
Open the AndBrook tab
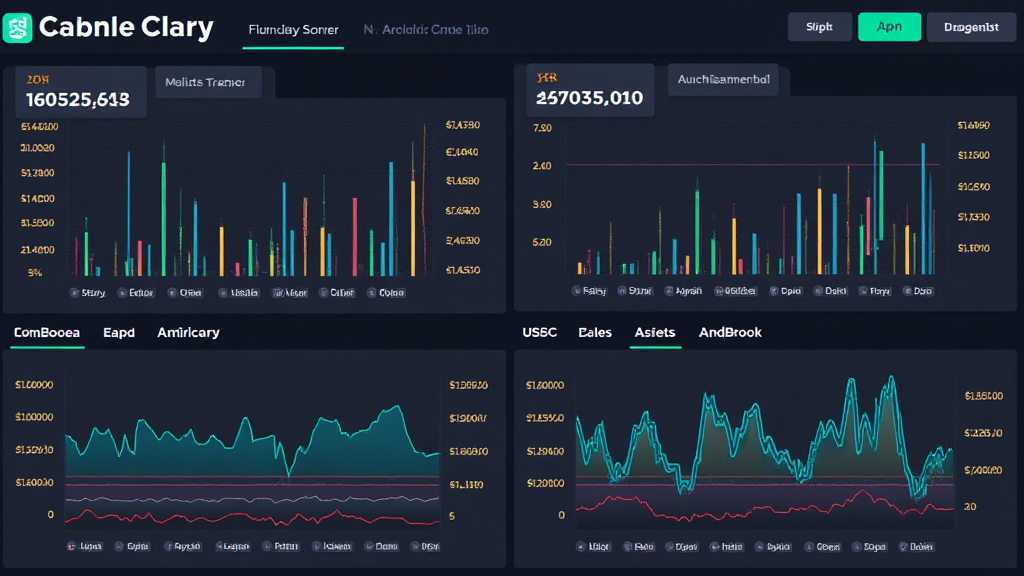tap(730, 332)
